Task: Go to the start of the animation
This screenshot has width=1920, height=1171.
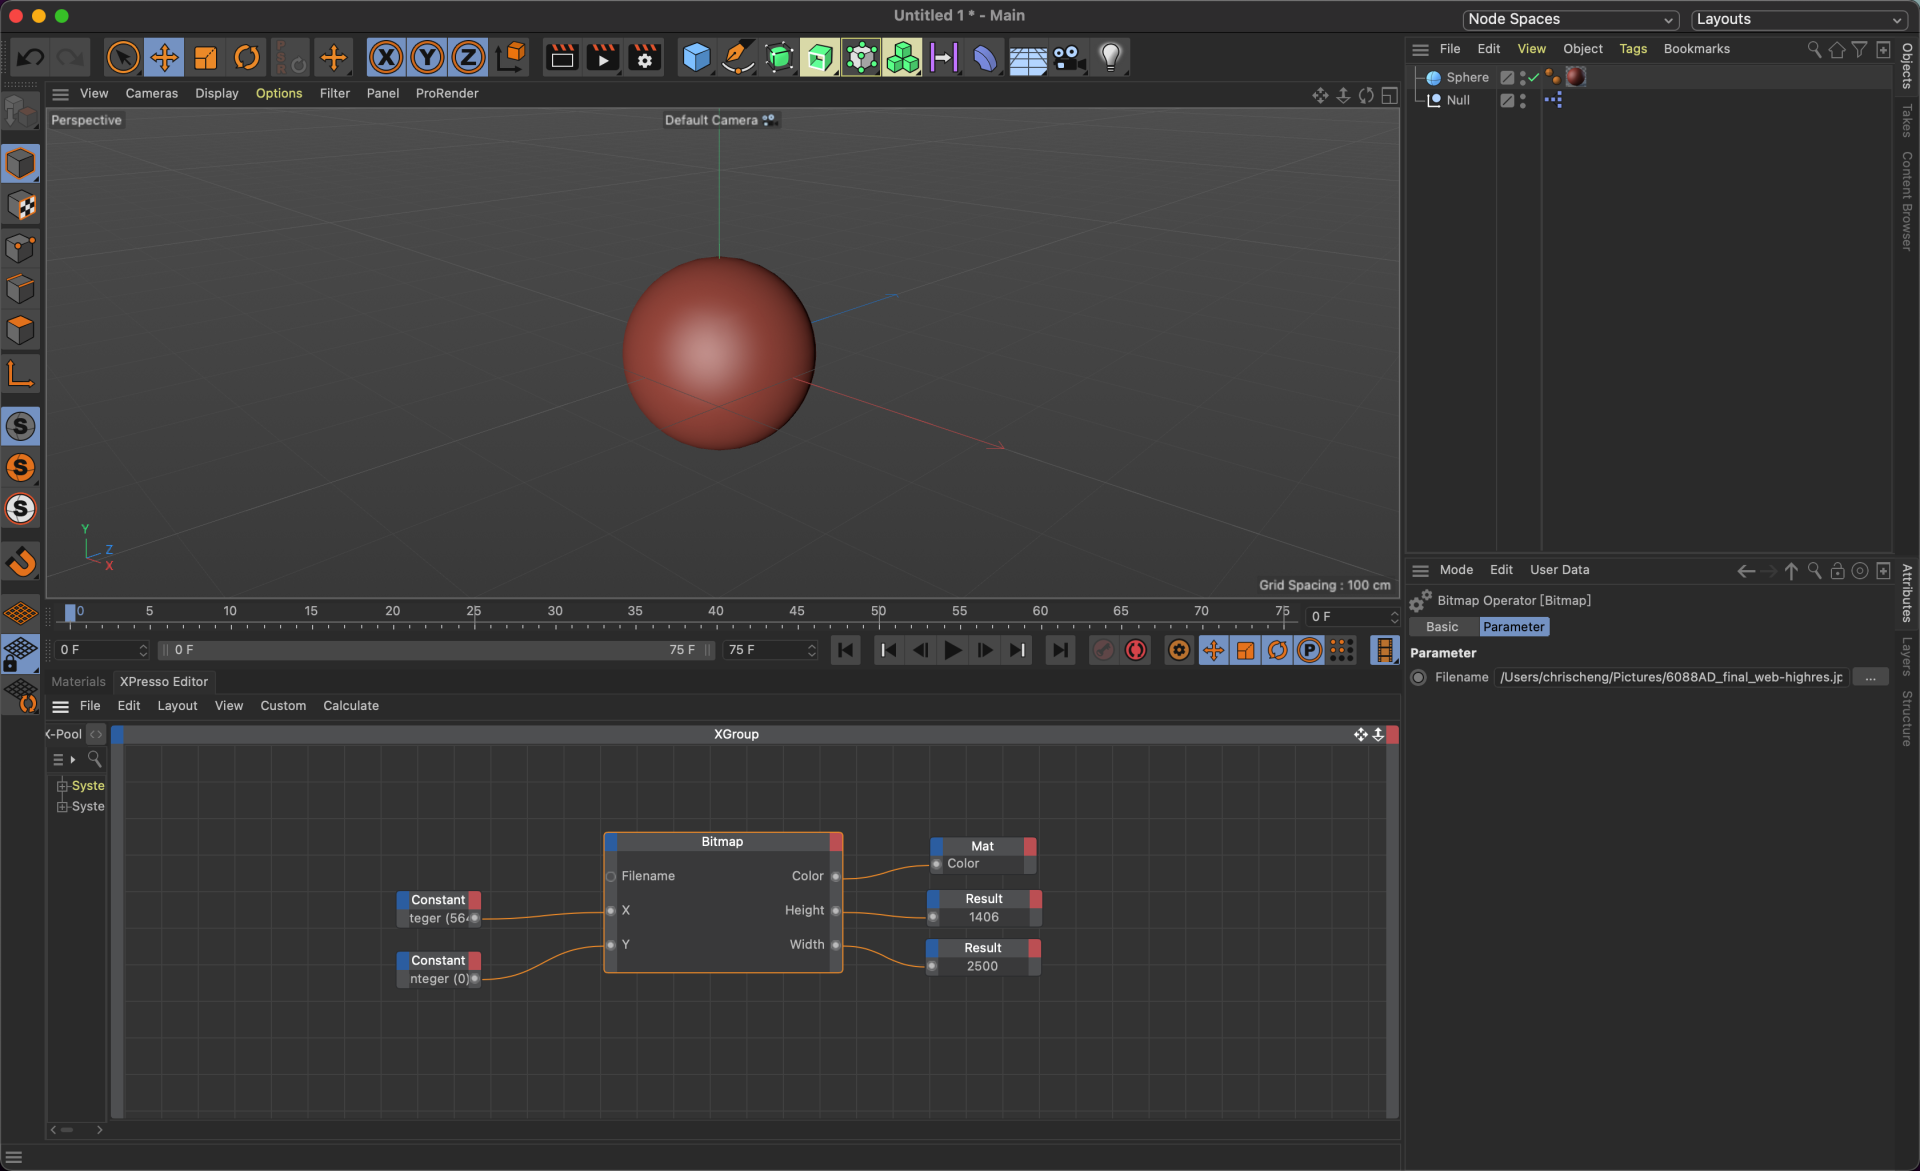Action: click(x=845, y=651)
